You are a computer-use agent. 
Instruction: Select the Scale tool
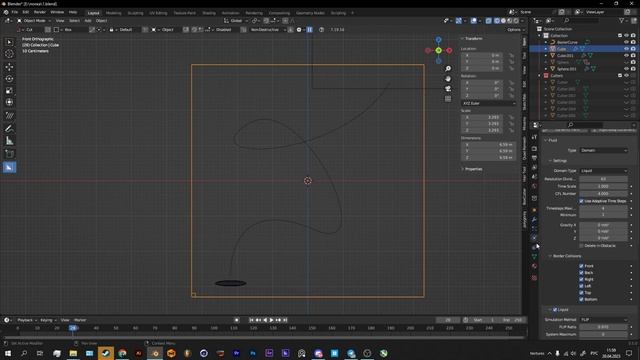click(9, 91)
